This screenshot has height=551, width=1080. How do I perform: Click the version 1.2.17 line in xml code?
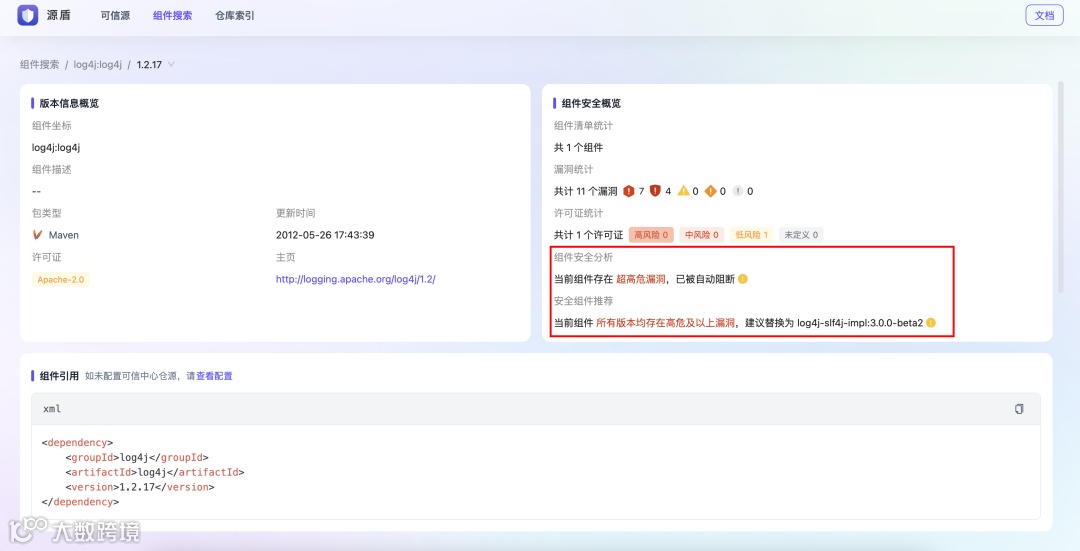pos(140,487)
